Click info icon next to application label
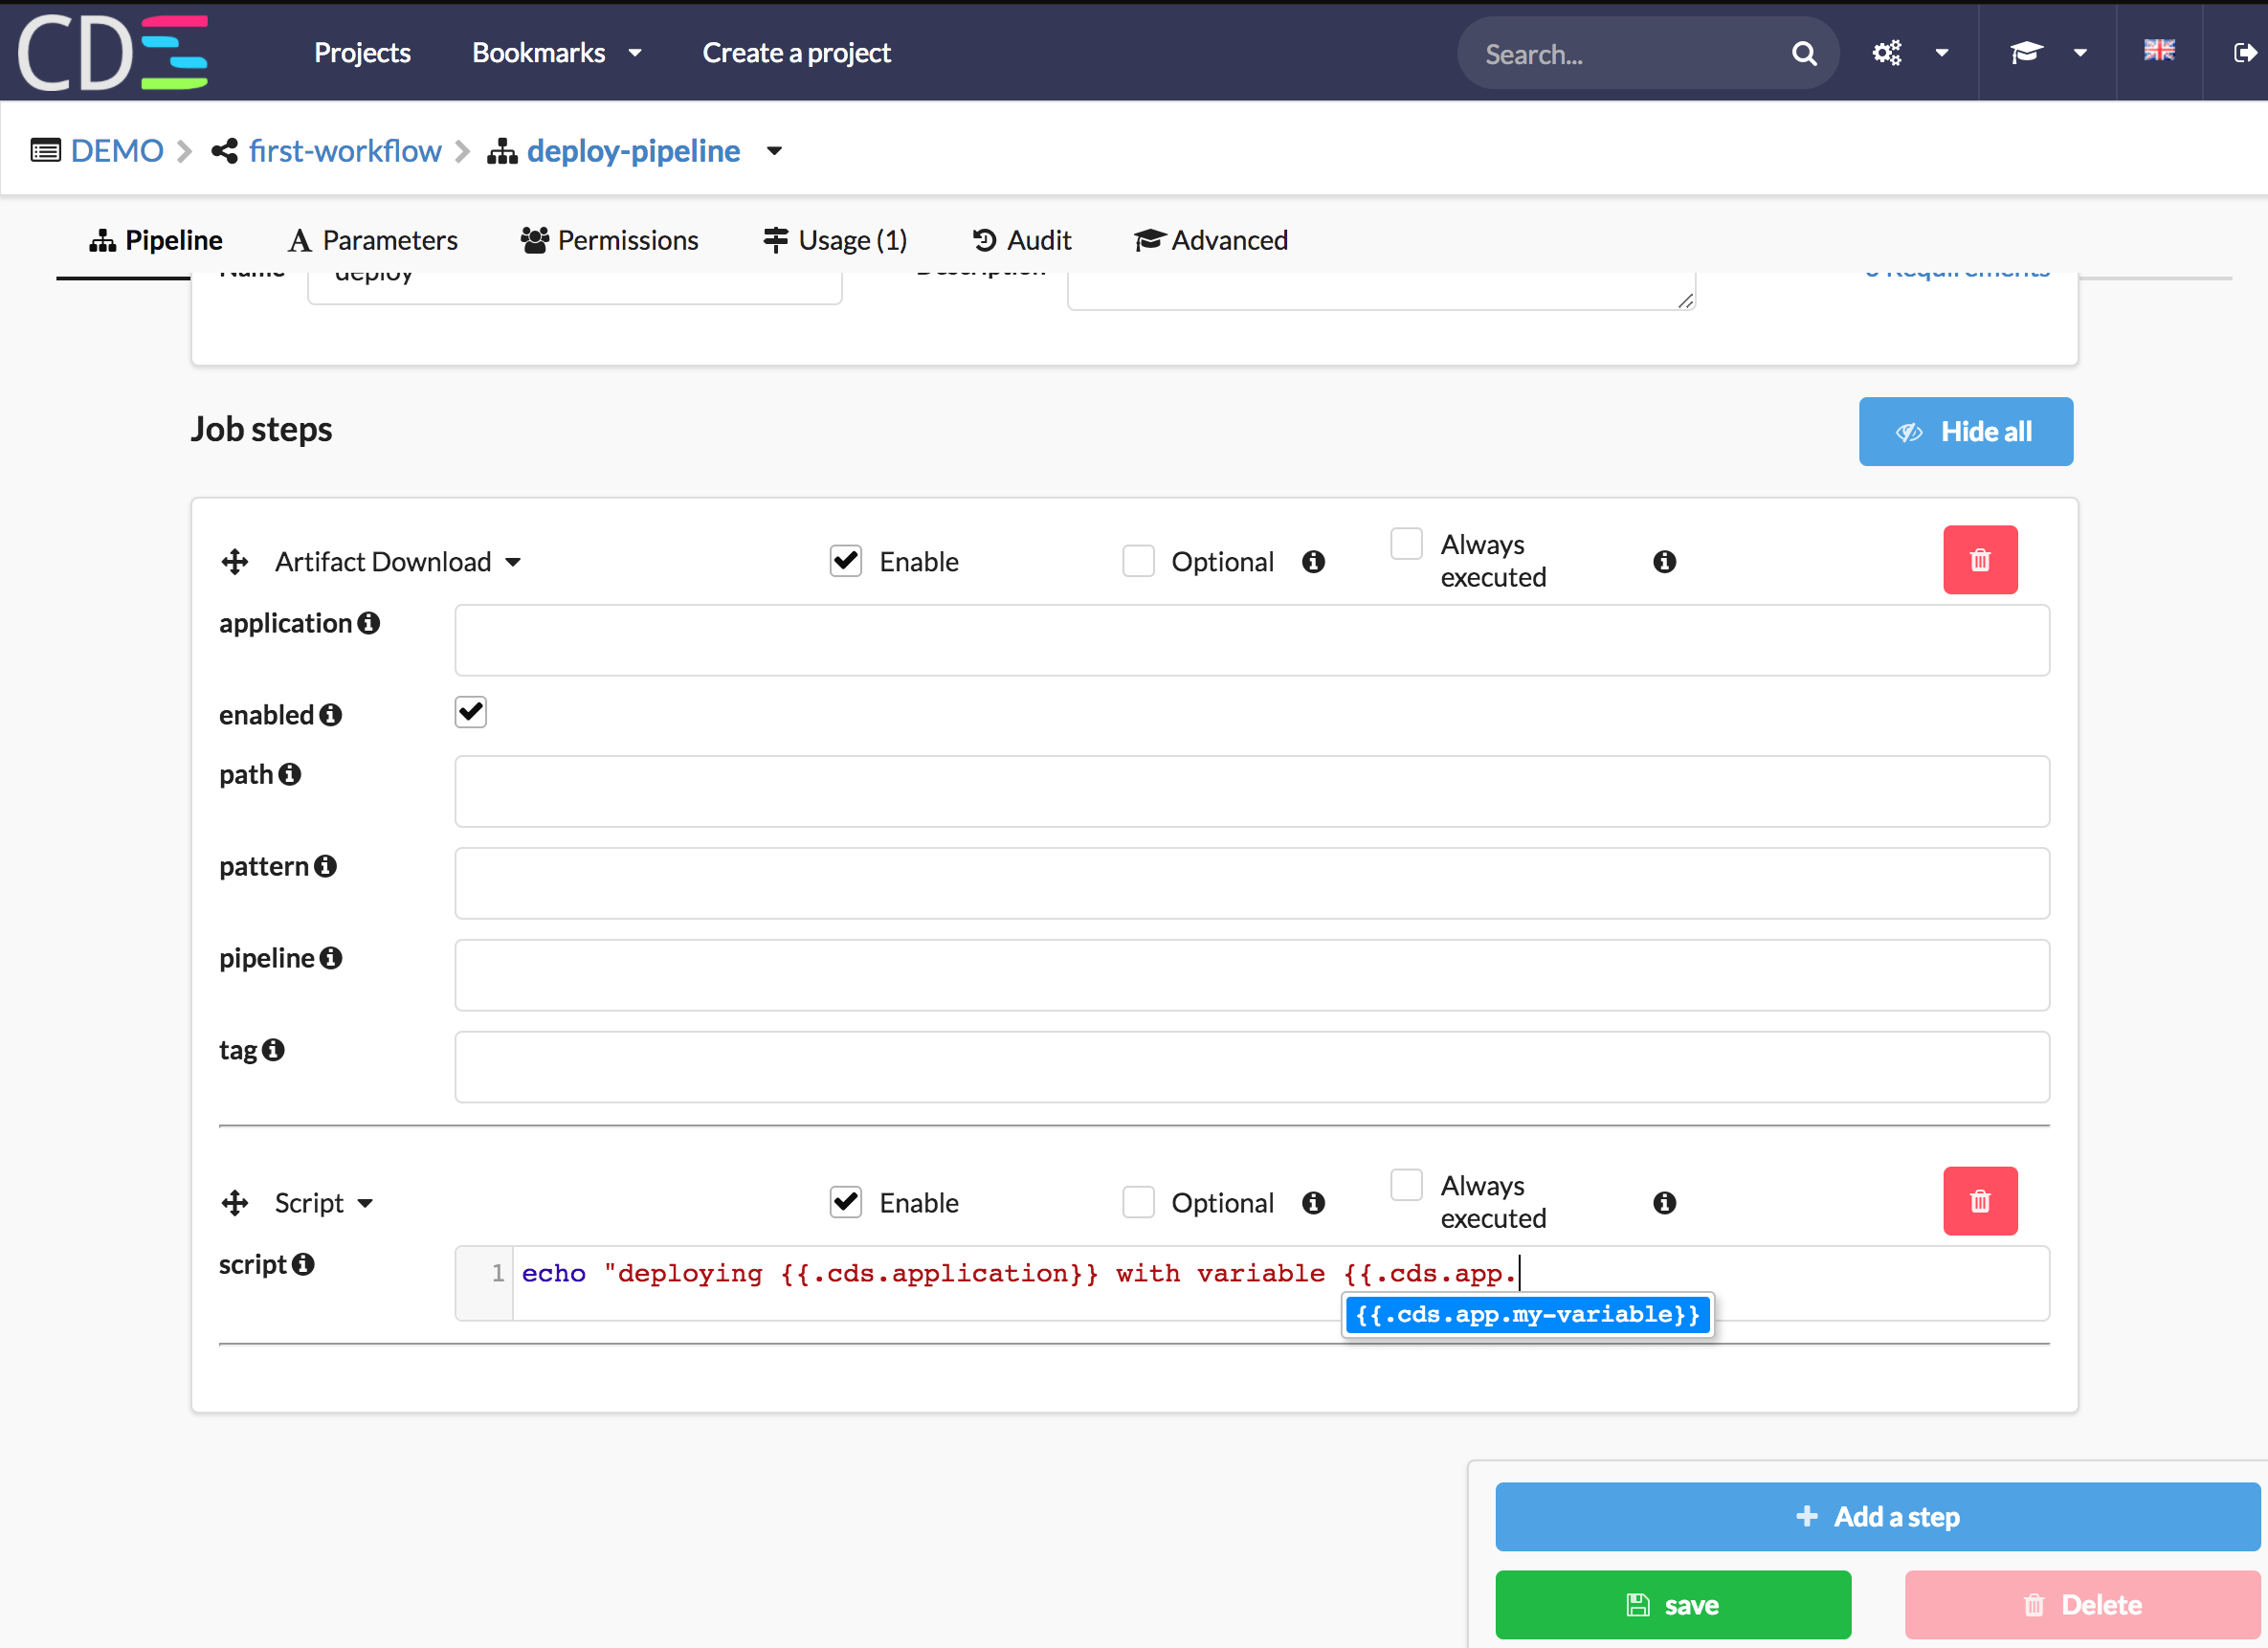The image size is (2268, 1648). [369, 623]
